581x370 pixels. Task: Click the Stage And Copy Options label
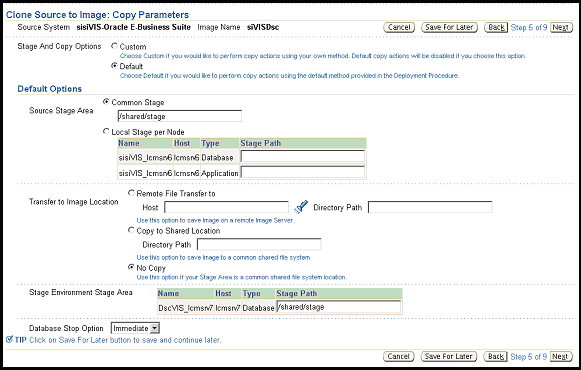tap(59, 46)
